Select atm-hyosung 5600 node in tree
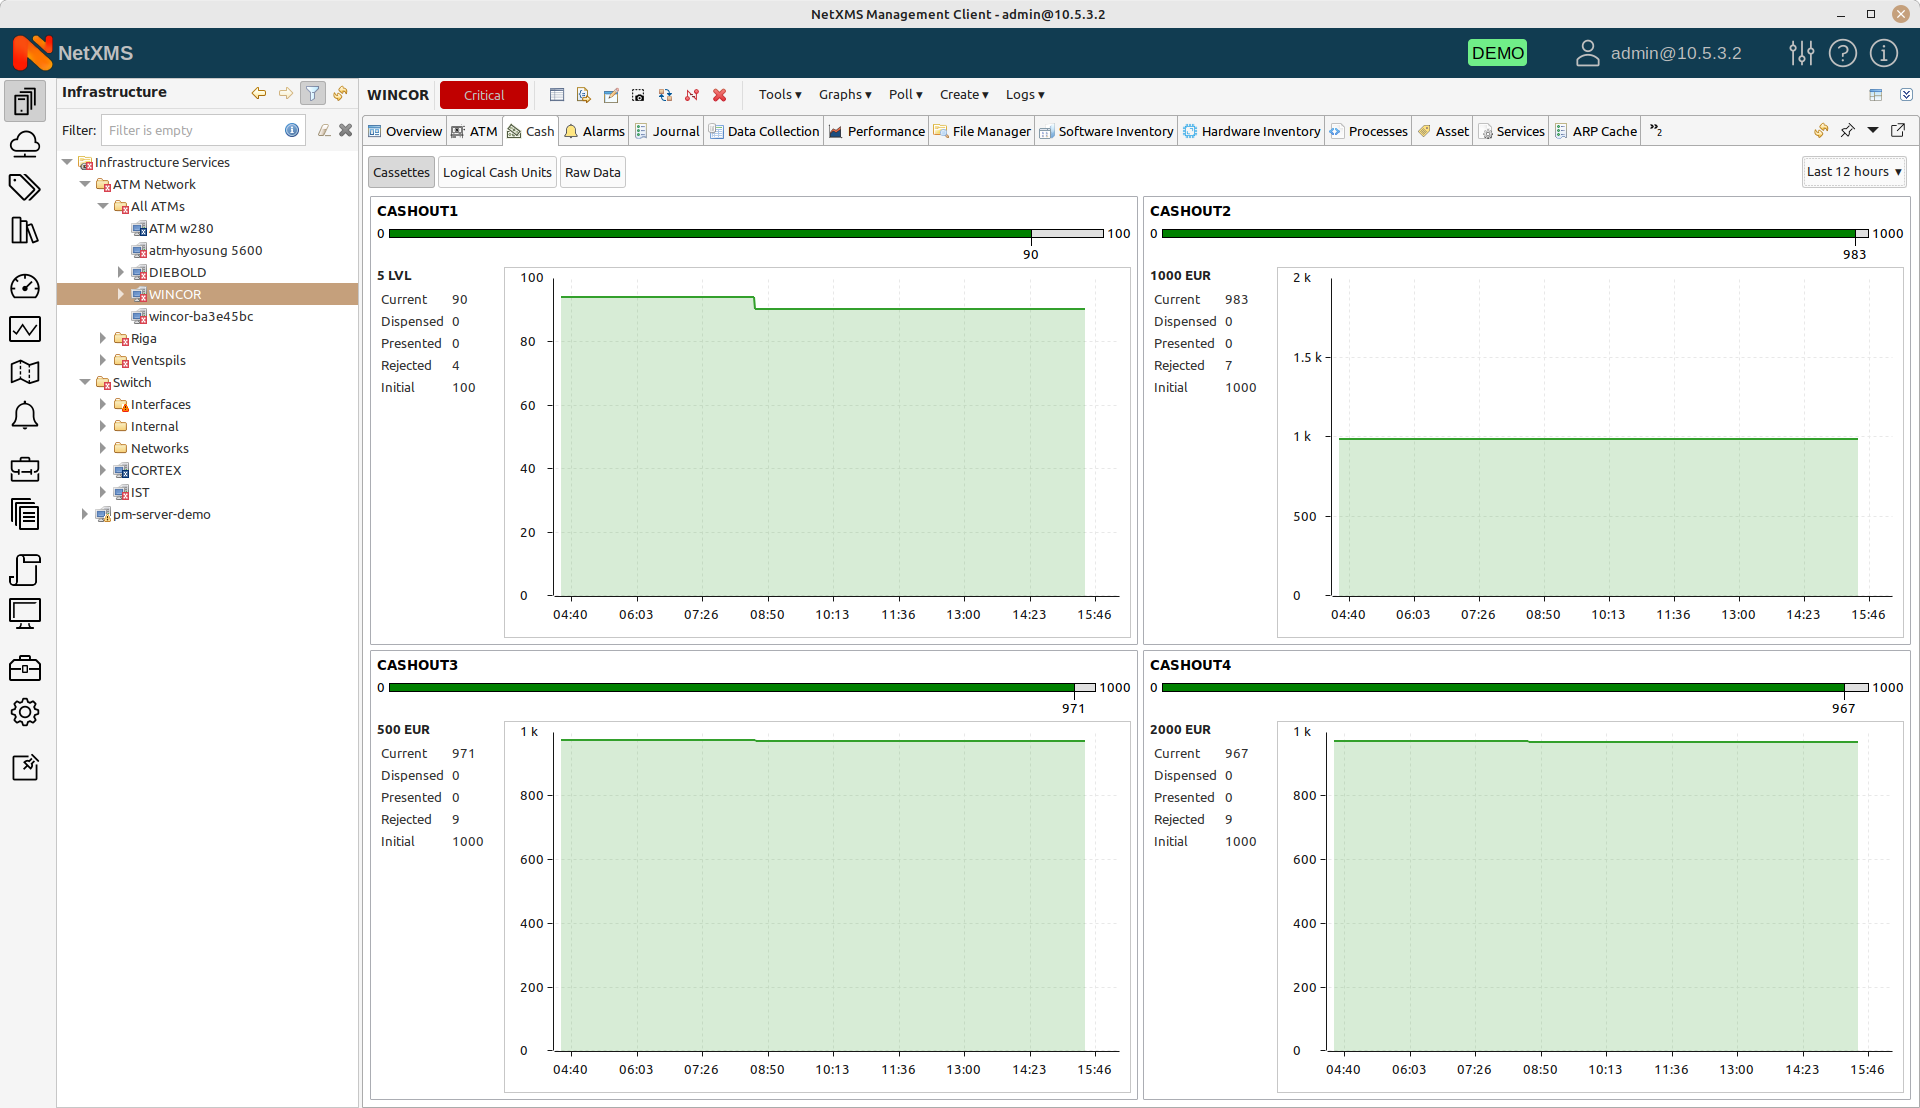 pos(204,249)
